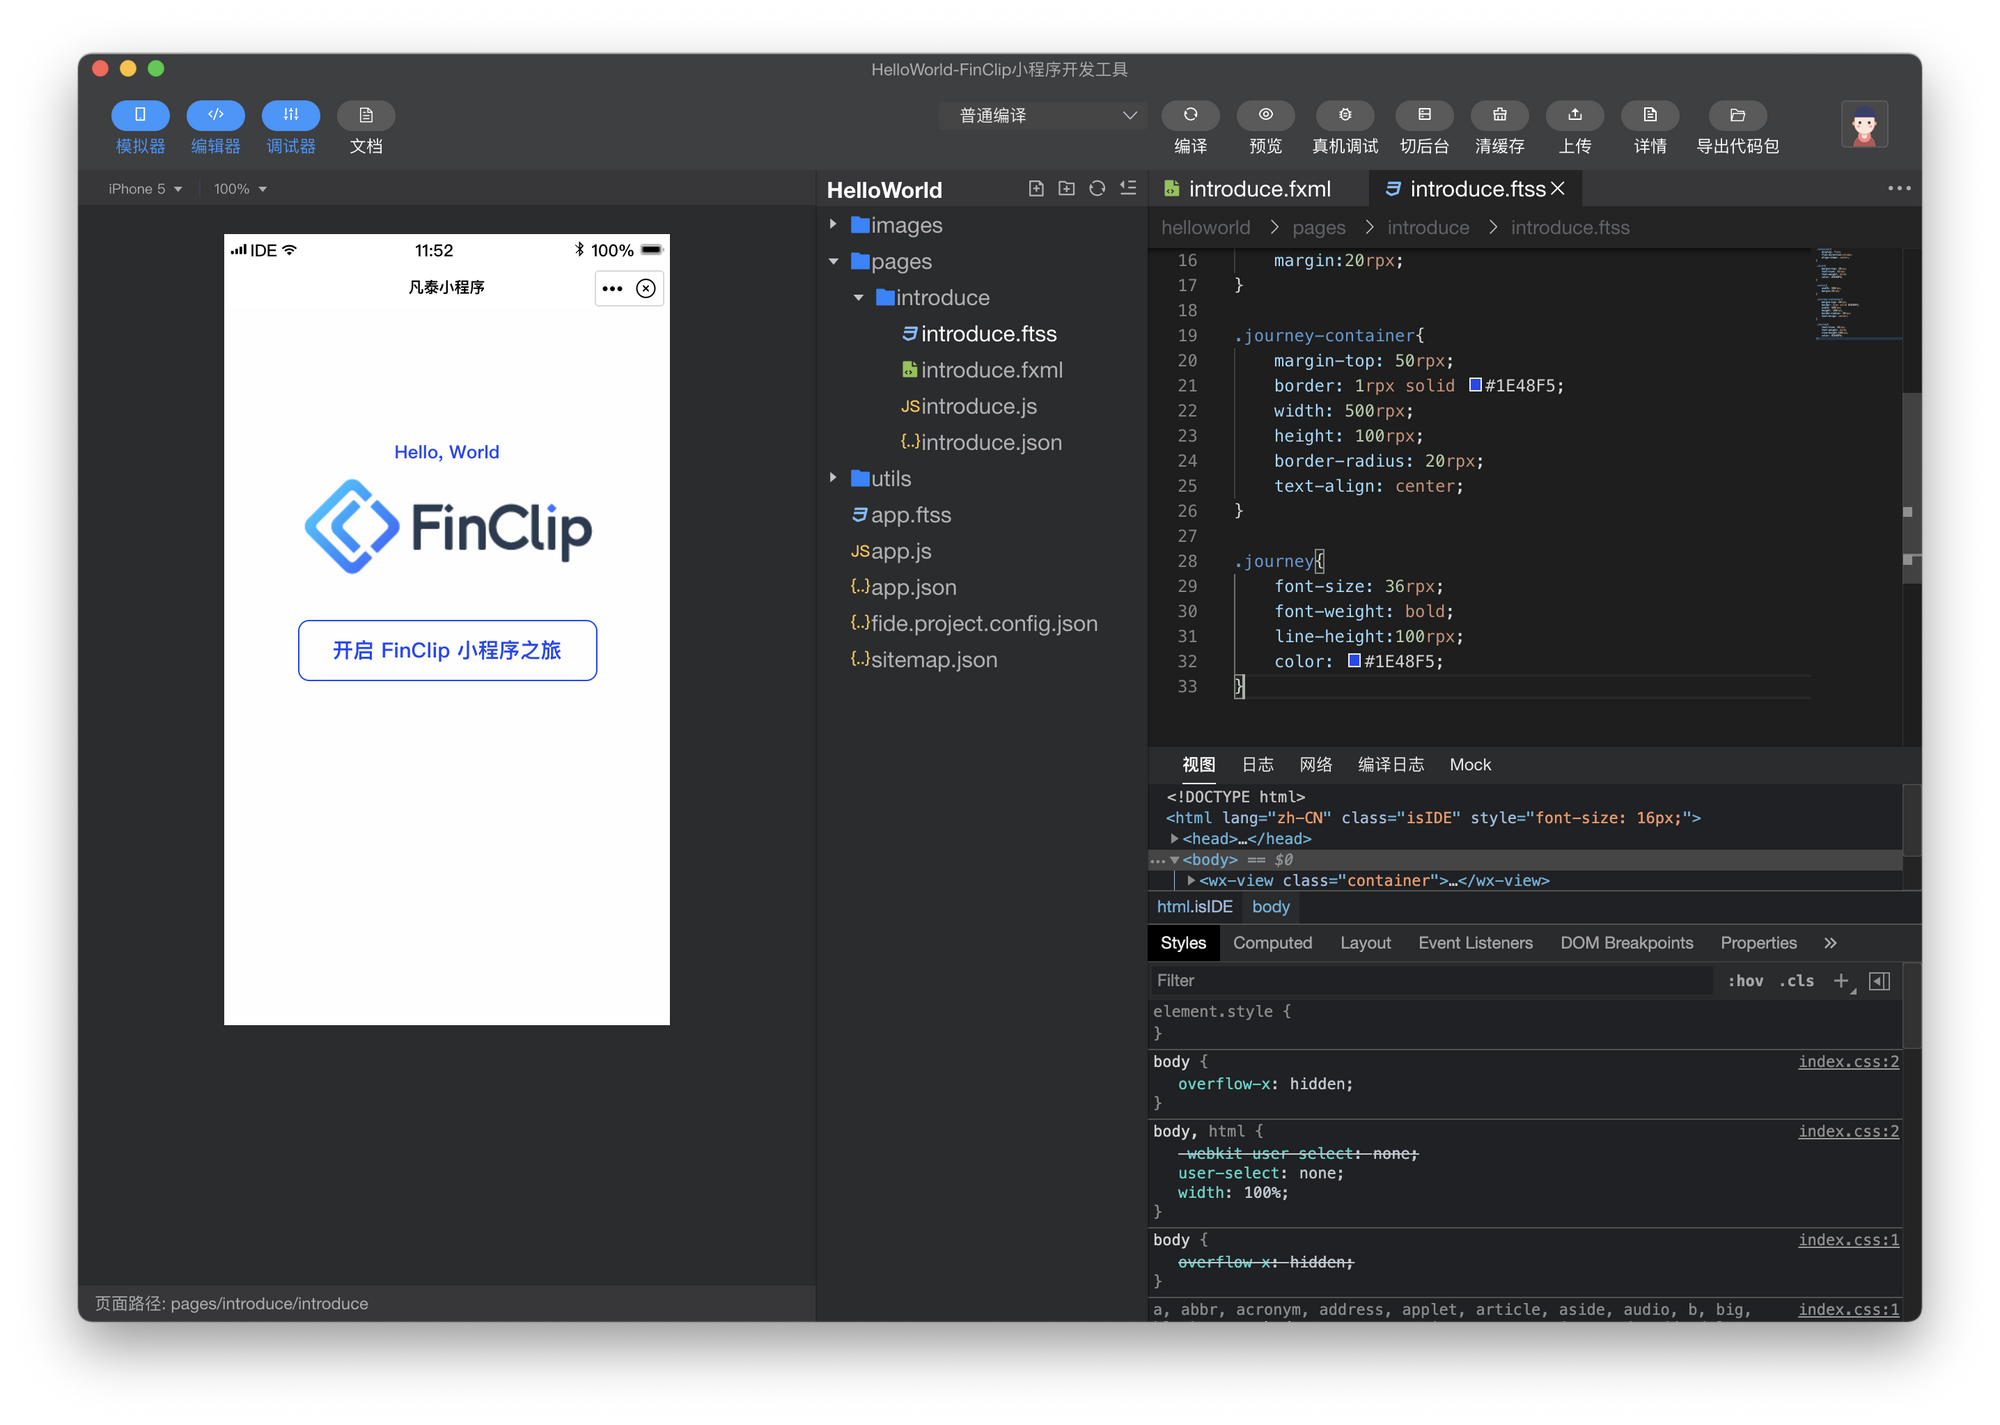Click the border color swatch #1E48F5 on line 21
This screenshot has height=1425, width=2000.
point(1475,385)
